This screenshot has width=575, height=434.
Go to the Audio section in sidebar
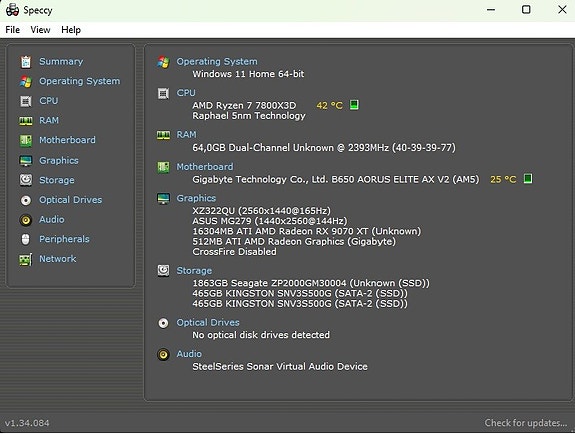coord(52,219)
